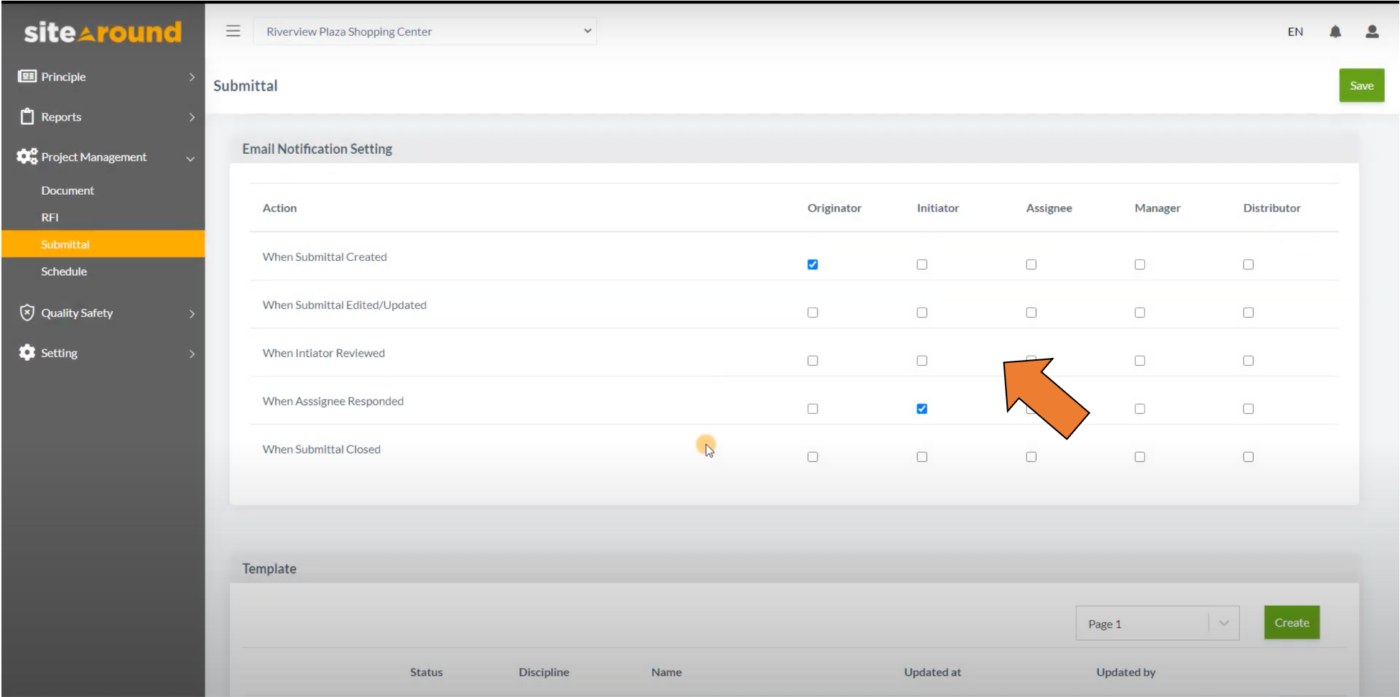The image size is (1400, 697).
Task: Click the Principle sidebar icon
Action: 26,76
